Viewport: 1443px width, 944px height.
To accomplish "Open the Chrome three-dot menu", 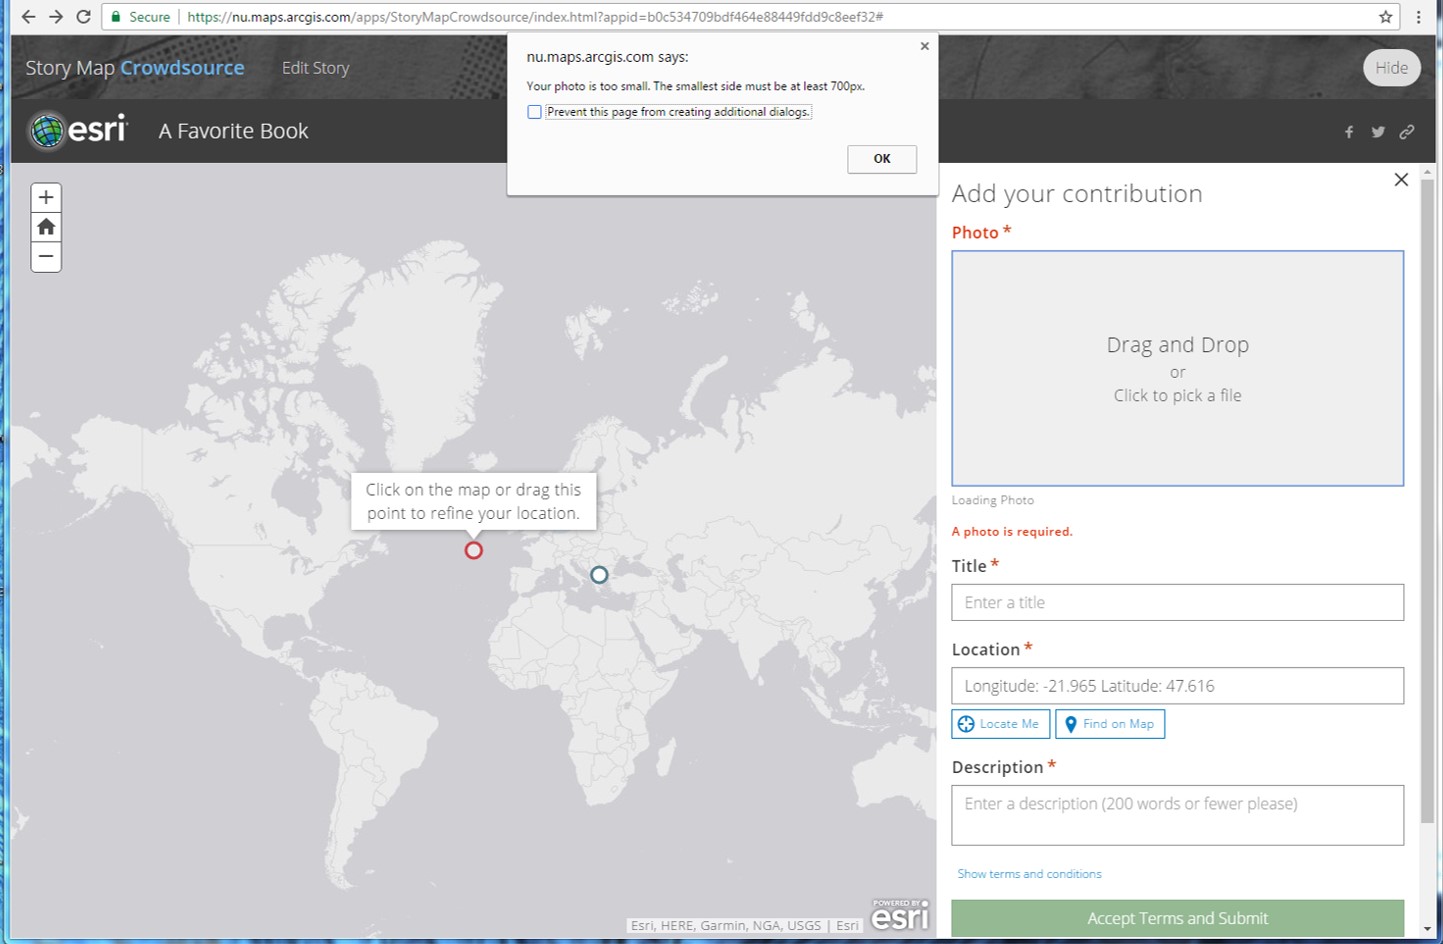I will click(x=1418, y=17).
